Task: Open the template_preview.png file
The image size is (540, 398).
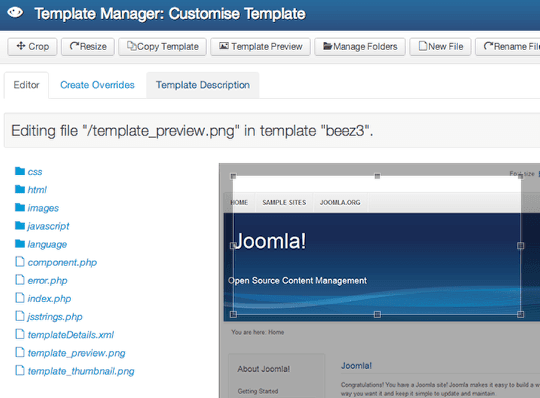Action: (x=76, y=353)
